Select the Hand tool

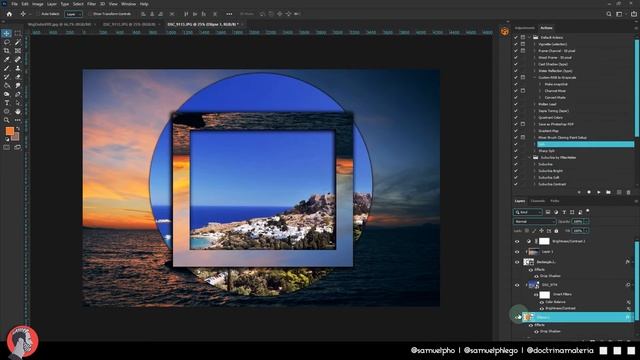point(18,111)
